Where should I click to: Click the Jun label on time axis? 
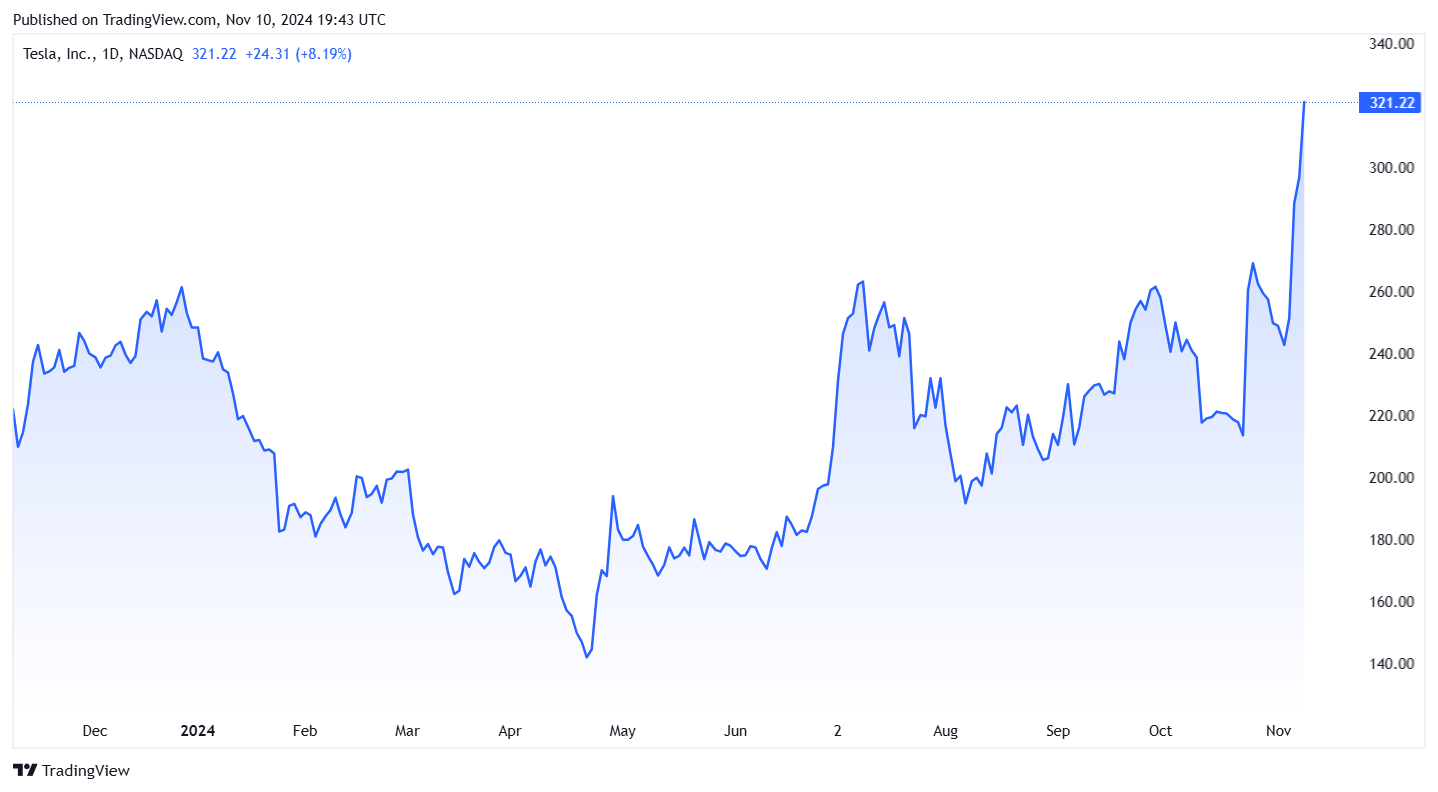(735, 731)
